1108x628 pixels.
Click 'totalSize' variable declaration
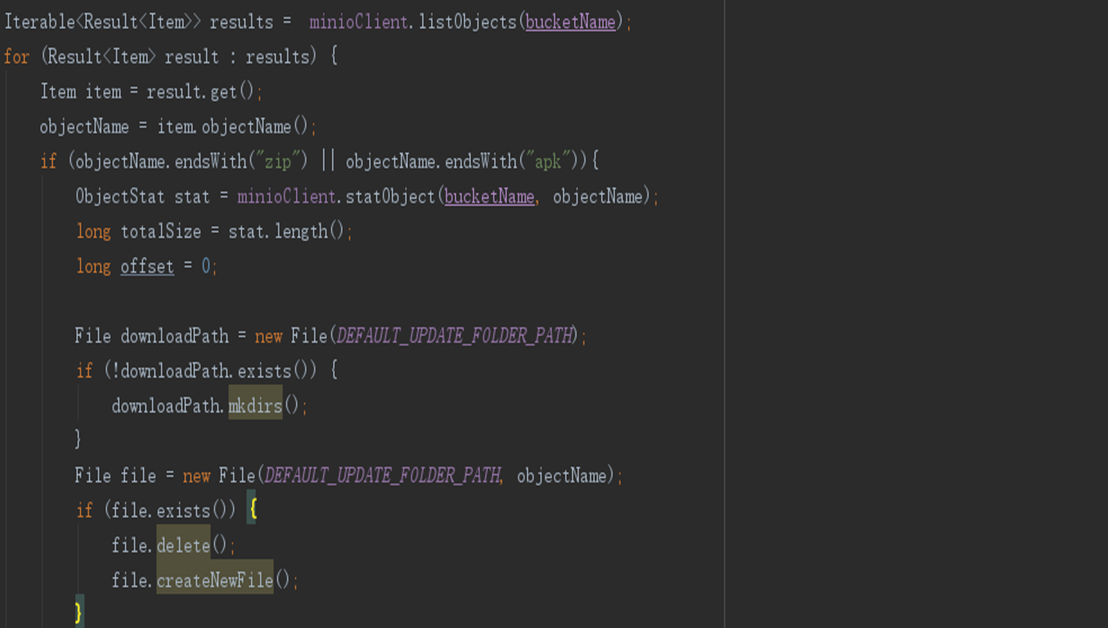click(160, 232)
